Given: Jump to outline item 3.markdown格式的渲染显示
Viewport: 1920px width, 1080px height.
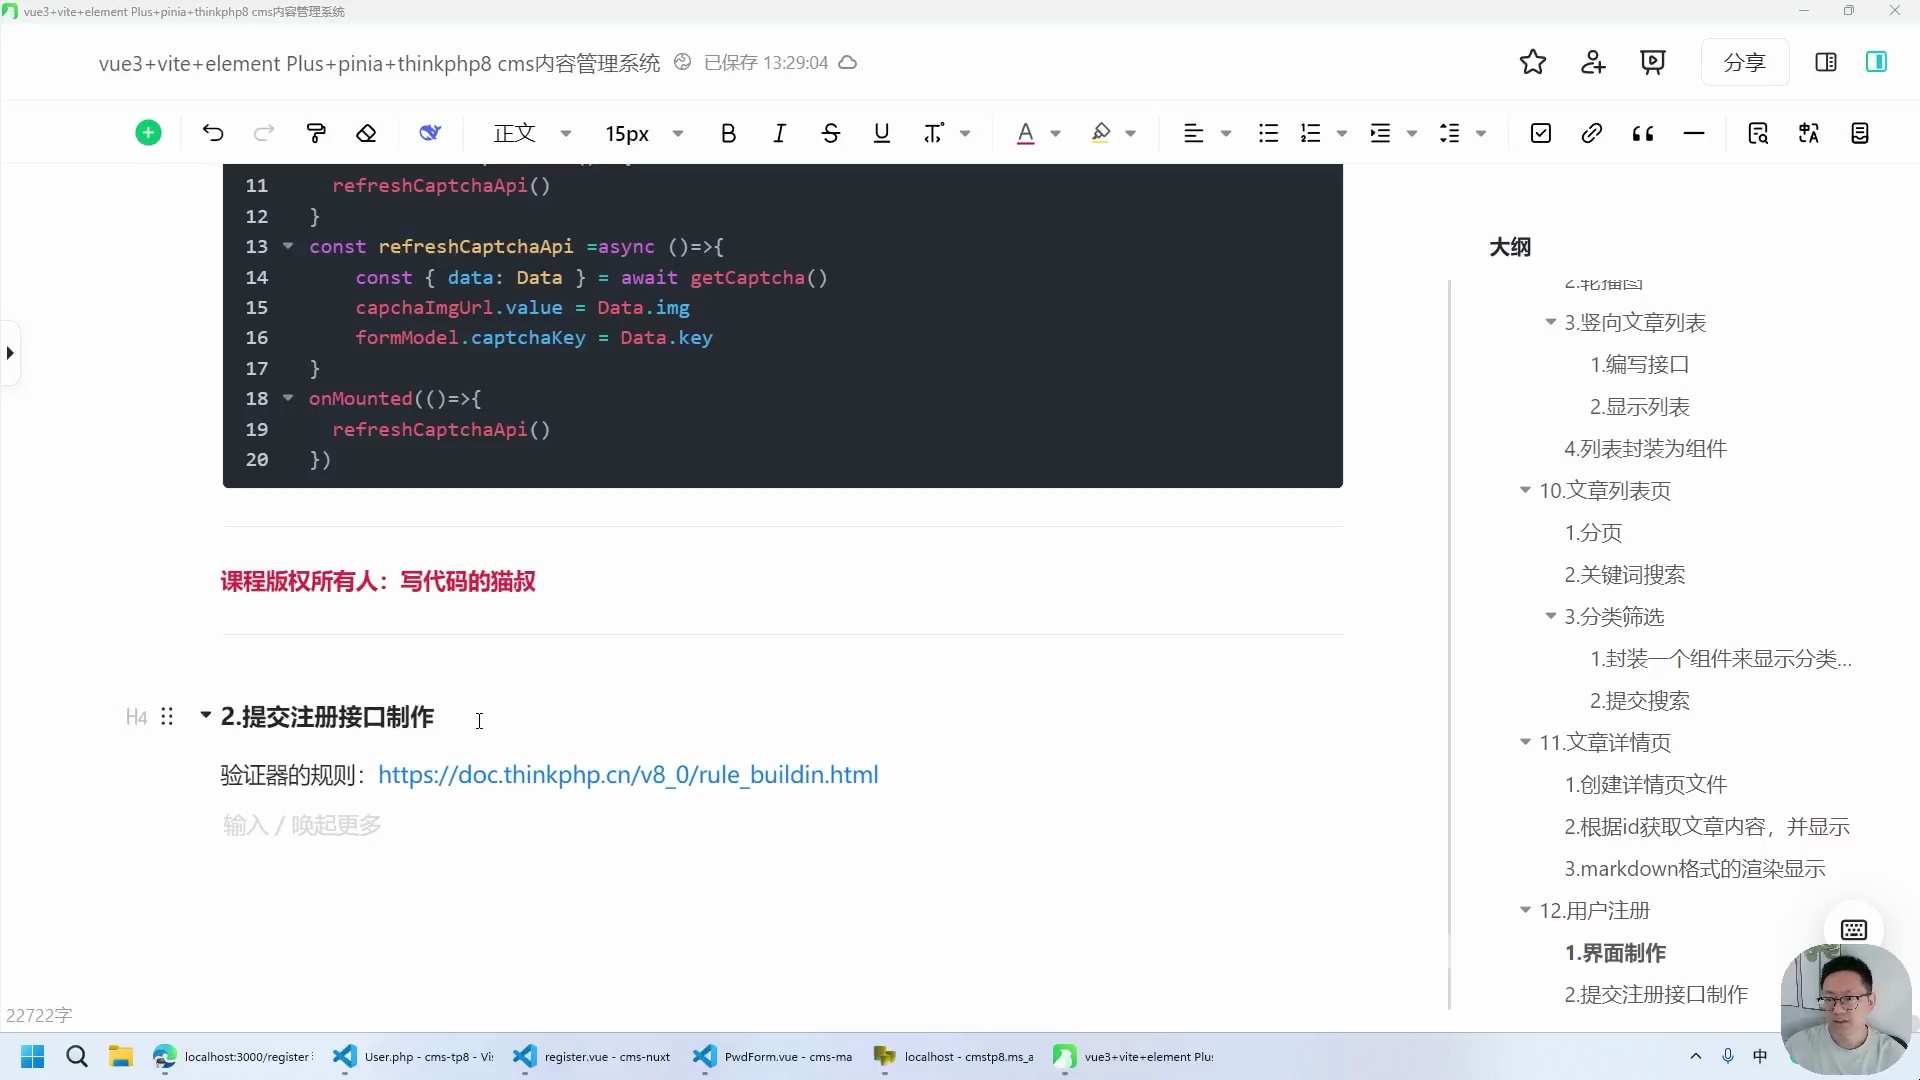Looking at the screenshot, I should pyautogui.click(x=1695, y=869).
